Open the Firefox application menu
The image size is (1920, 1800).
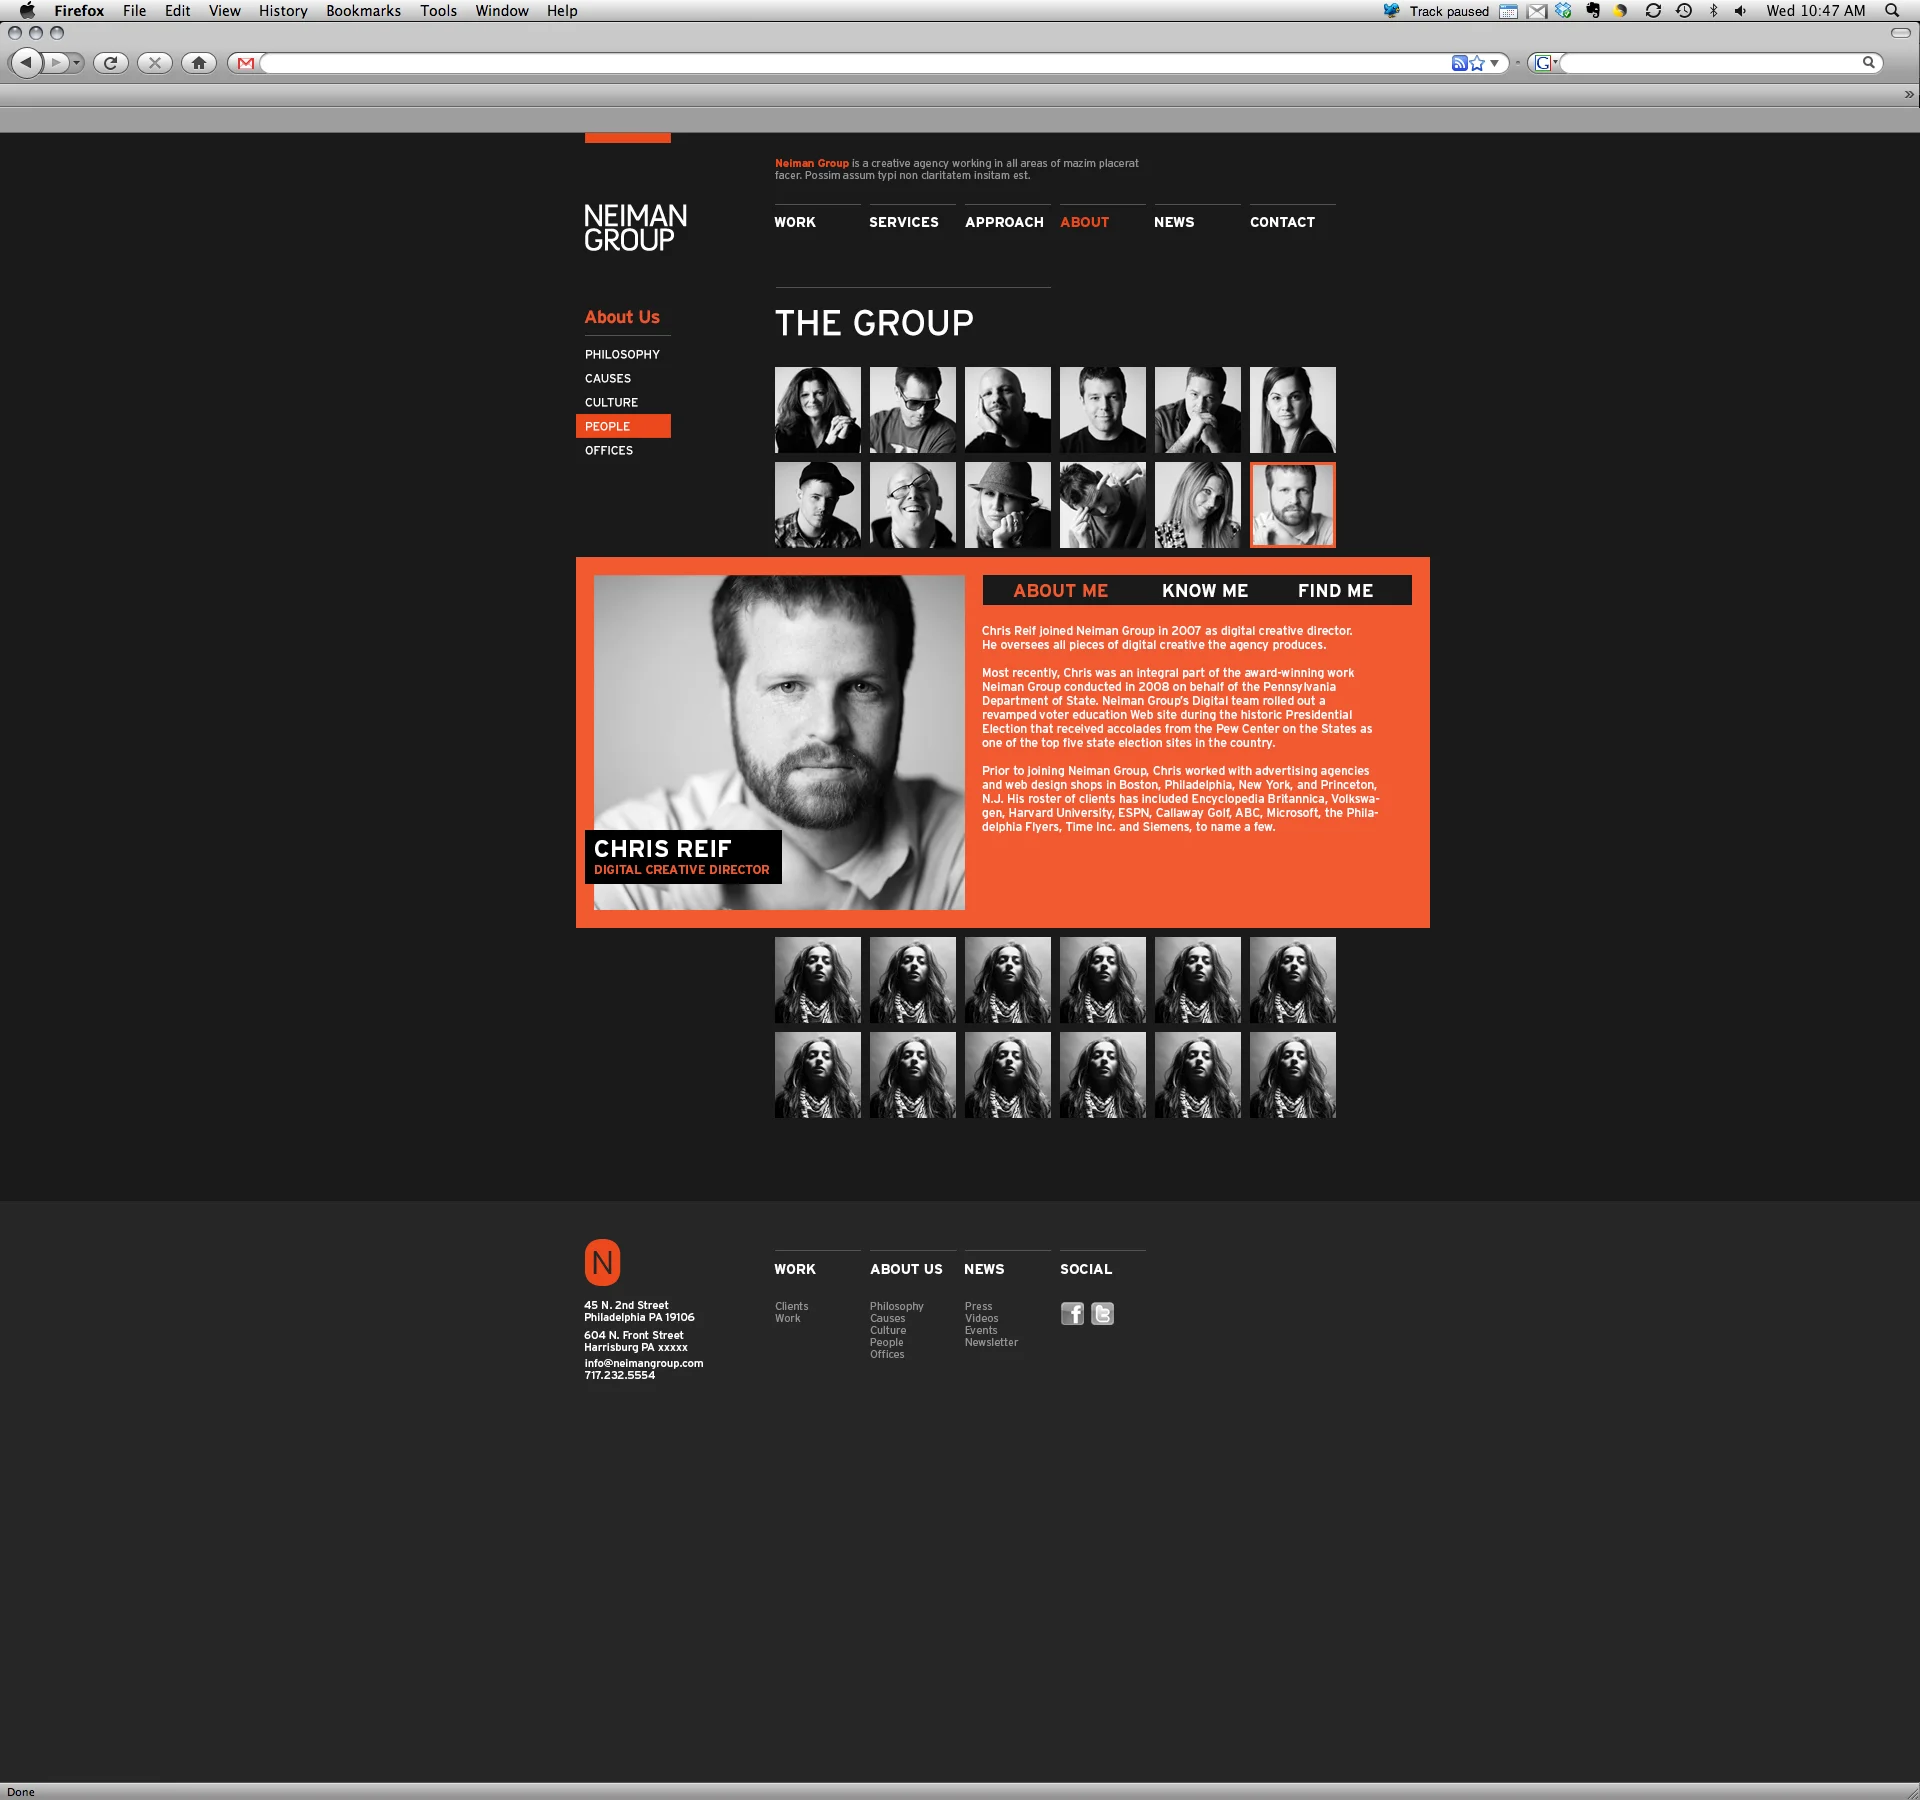tap(79, 10)
